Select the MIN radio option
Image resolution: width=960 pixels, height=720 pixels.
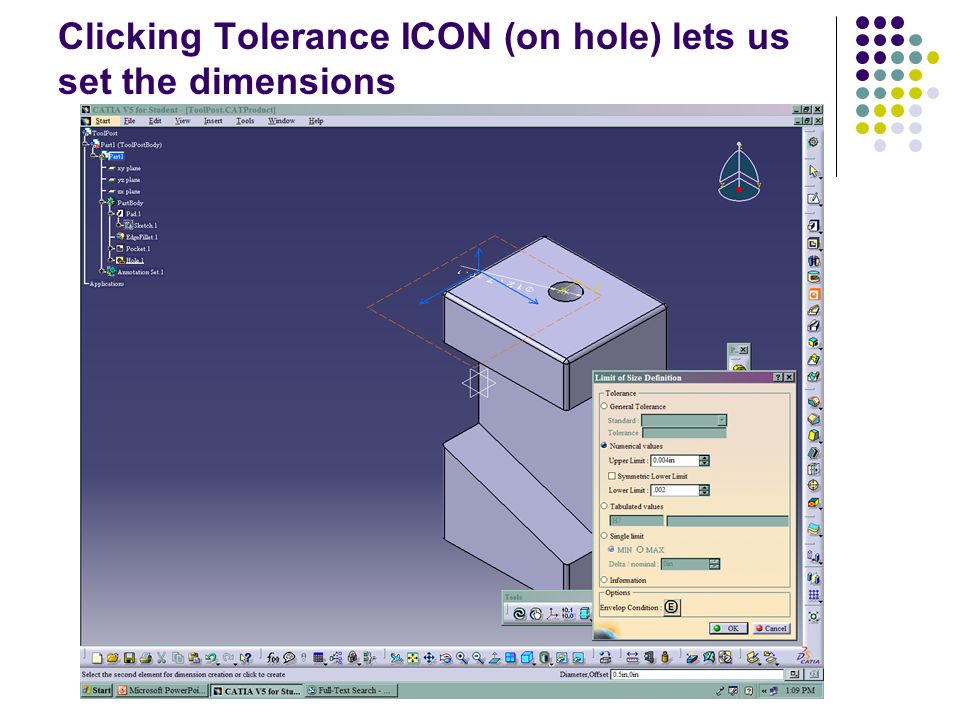point(611,549)
